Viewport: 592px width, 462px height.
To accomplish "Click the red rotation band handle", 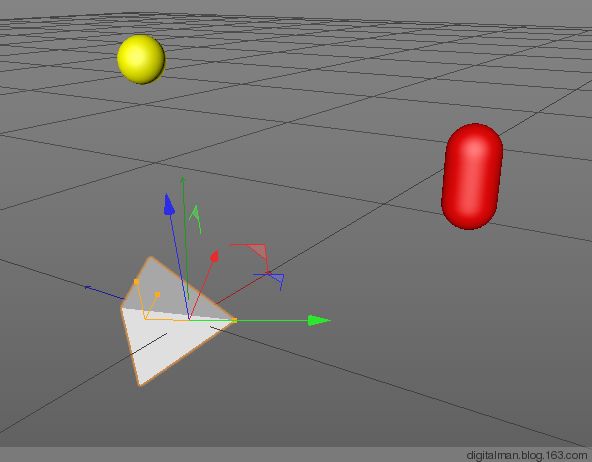I will 257,252.
